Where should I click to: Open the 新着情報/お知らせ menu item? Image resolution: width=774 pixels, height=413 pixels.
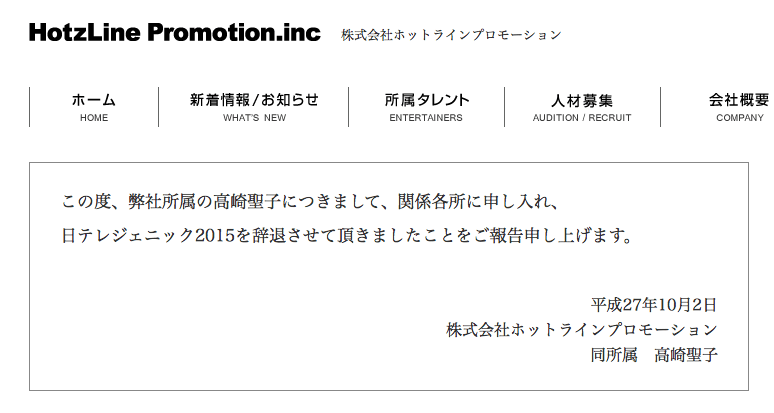point(254,100)
